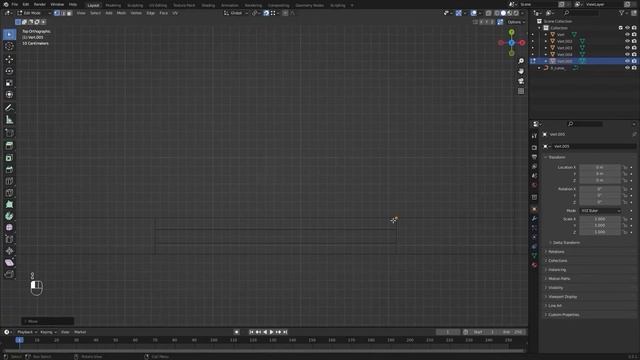Open the Global transform orientation dropdown

236,13
